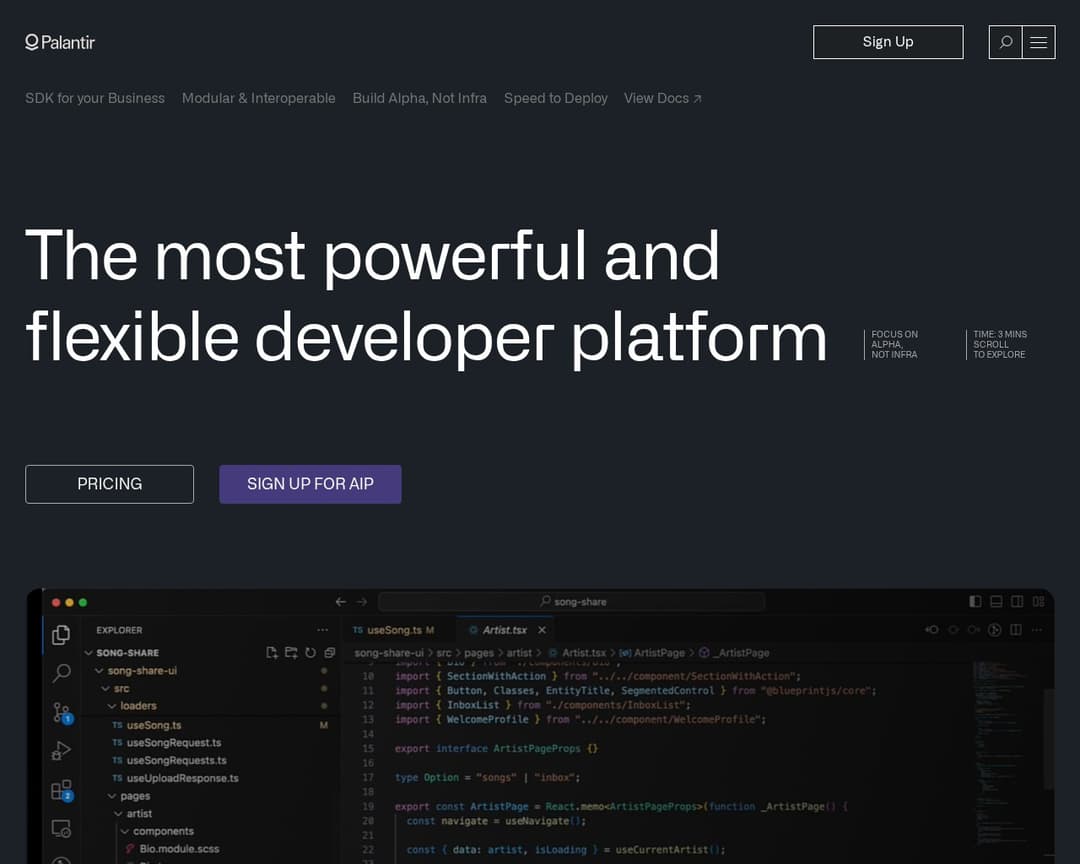Image resolution: width=1080 pixels, height=864 pixels.
Task: Refresh the SONG-SHARE explorer tree
Action: point(308,651)
